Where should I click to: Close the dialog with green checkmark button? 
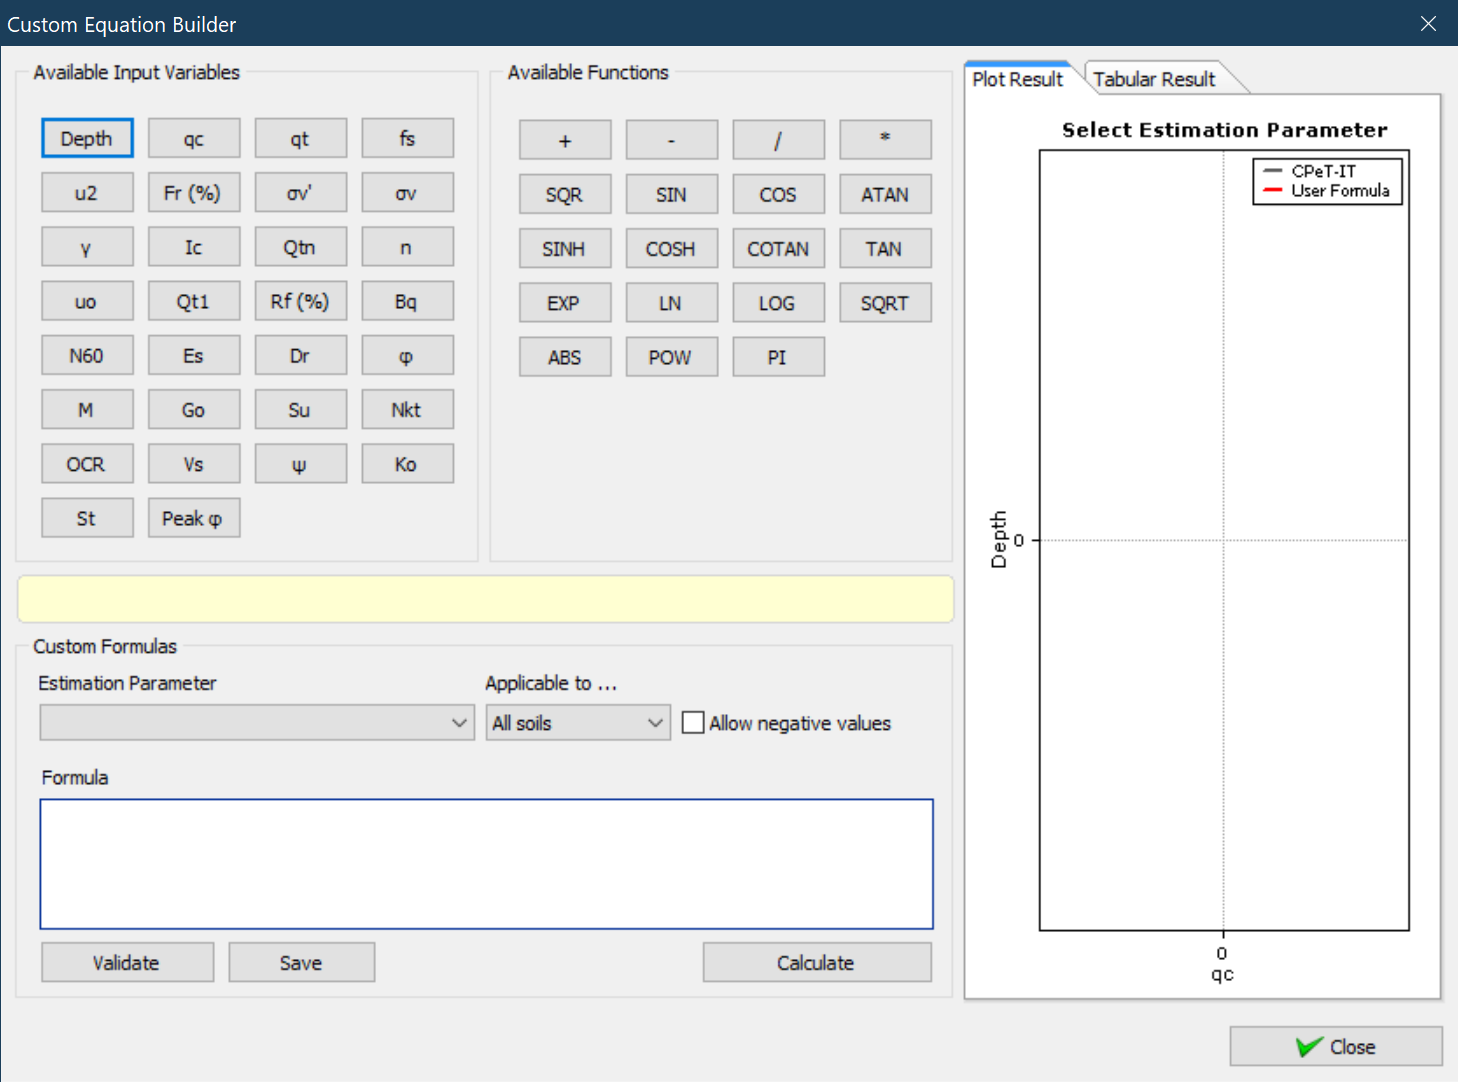[1335, 1047]
